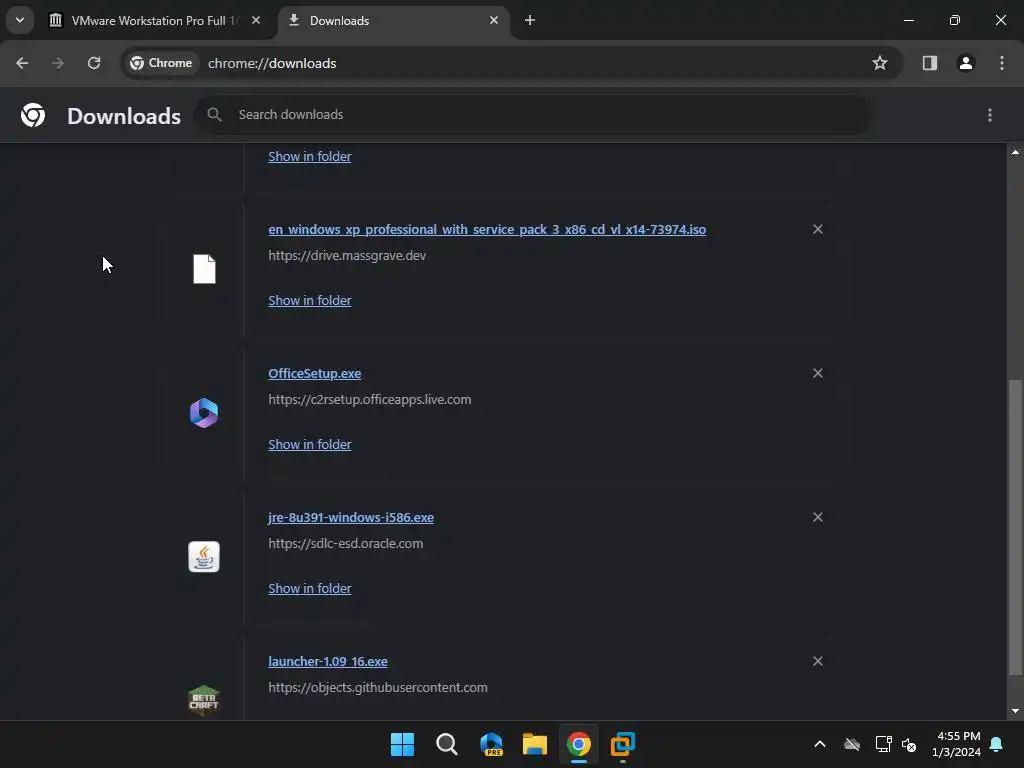The height and width of the screenshot is (768, 1024).
Task: Show the Windows XP ISO in folder
Action: click(310, 300)
